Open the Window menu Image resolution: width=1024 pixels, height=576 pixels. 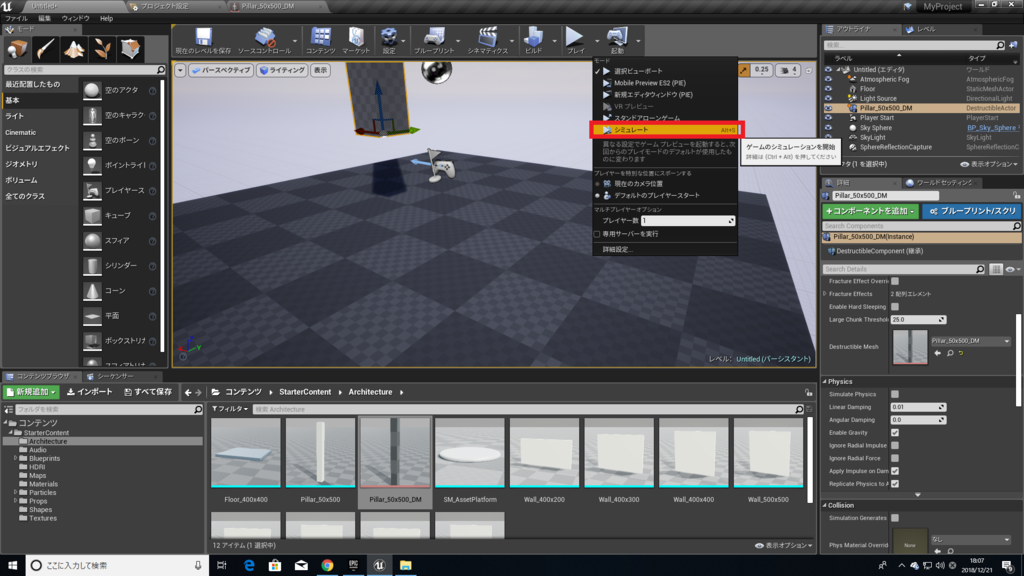(x=75, y=18)
